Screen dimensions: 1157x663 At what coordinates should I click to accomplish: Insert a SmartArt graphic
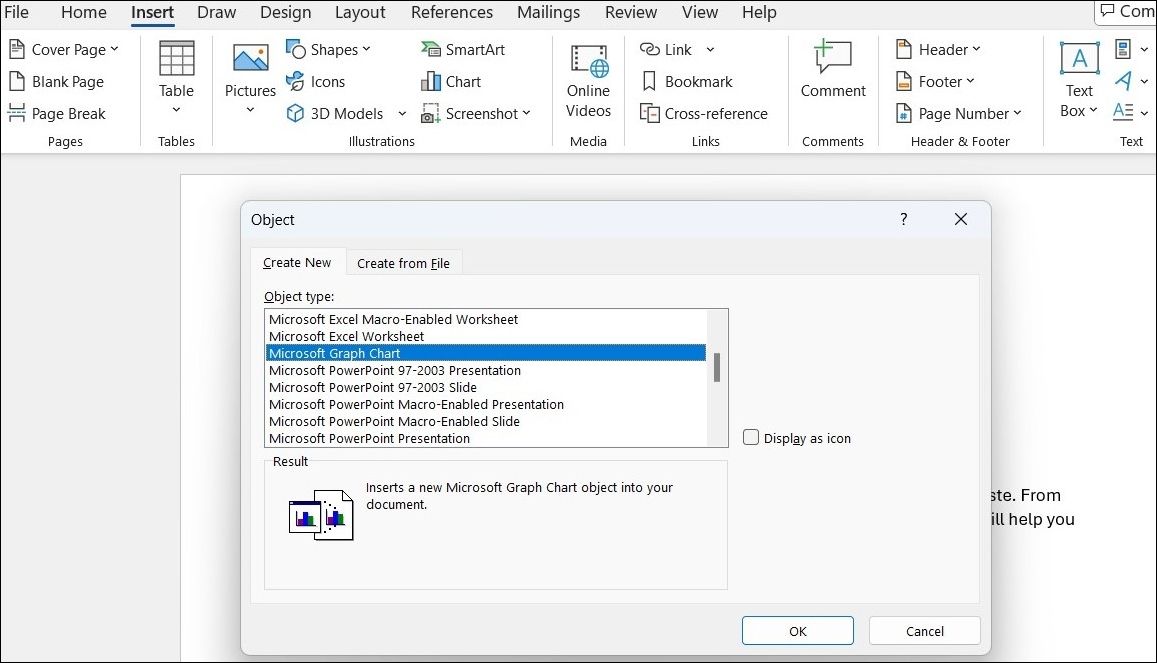point(462,48)
